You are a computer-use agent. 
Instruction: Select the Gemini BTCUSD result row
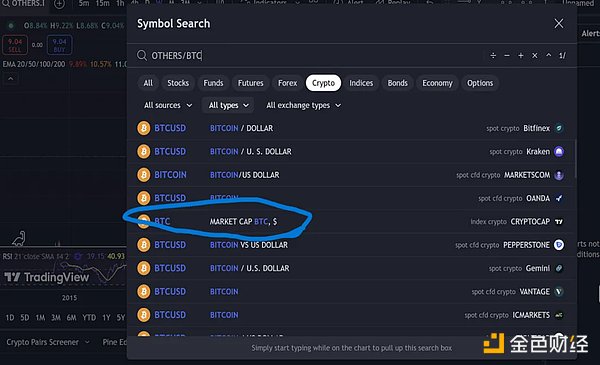point(351,268)
